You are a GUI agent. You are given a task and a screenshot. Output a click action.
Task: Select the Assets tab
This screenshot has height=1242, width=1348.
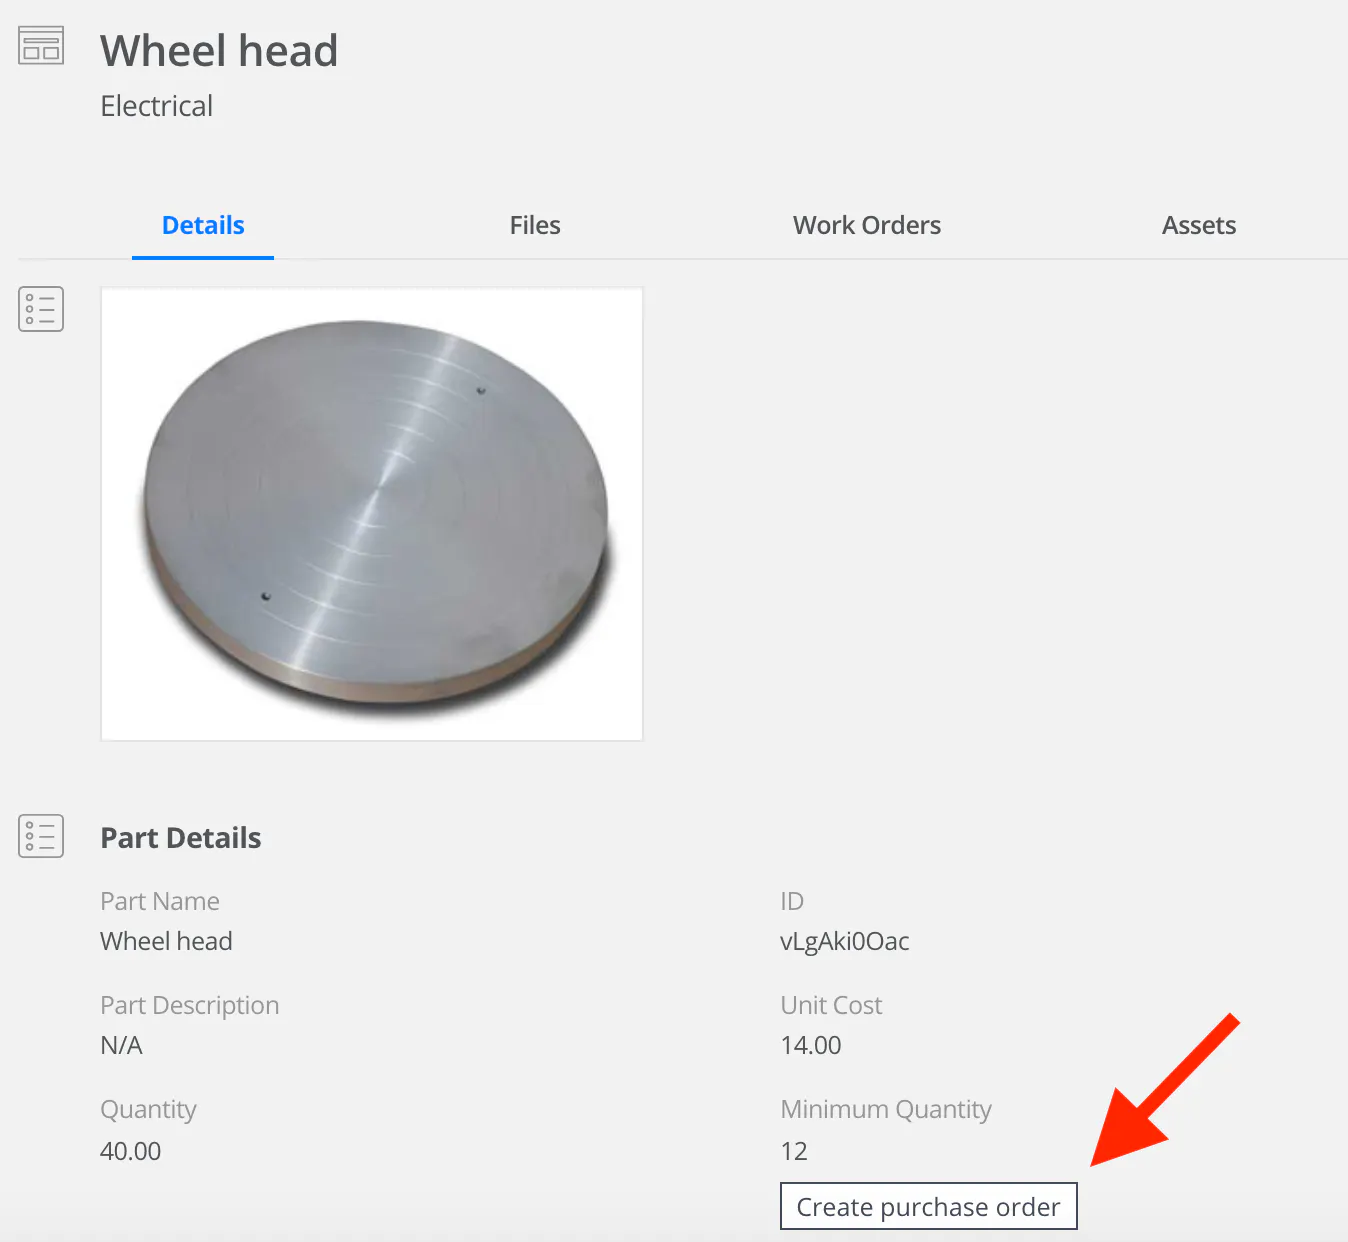(1198, 225)
